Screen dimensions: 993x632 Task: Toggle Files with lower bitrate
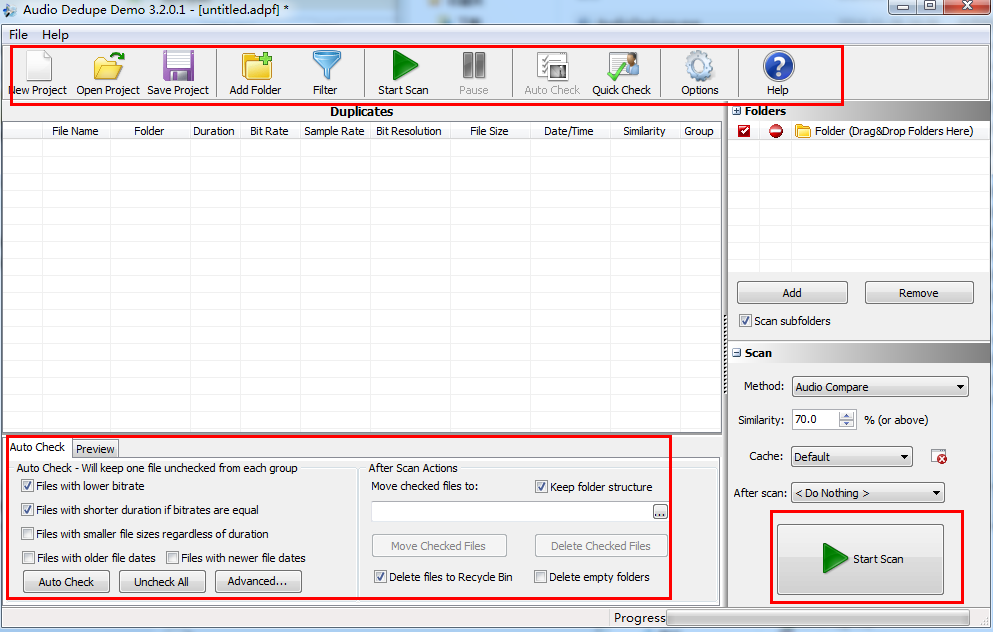(x=27, y=486)
